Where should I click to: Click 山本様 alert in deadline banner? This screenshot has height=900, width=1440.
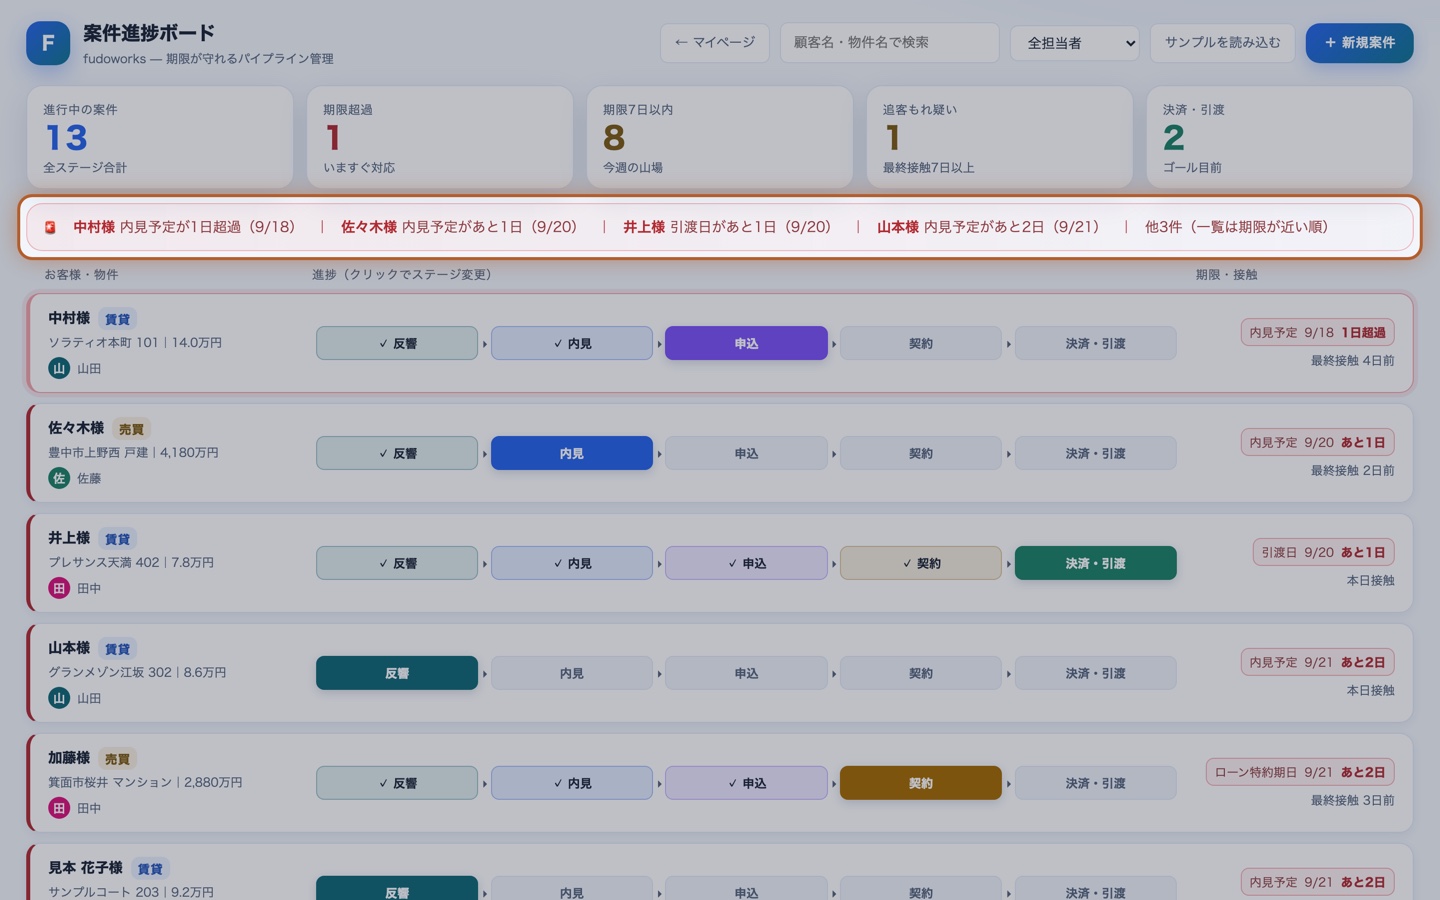click(x=988, y=227)
